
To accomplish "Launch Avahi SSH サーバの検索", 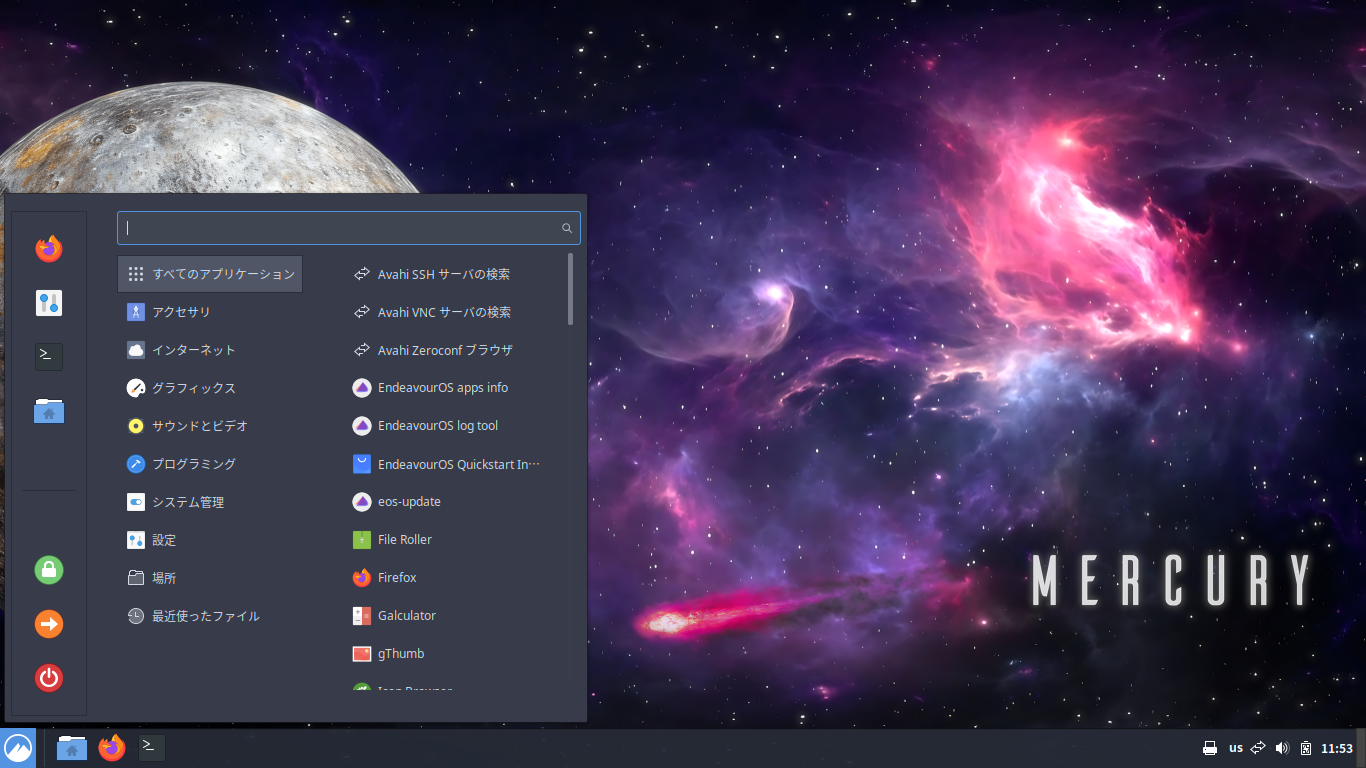I will 455,274.
